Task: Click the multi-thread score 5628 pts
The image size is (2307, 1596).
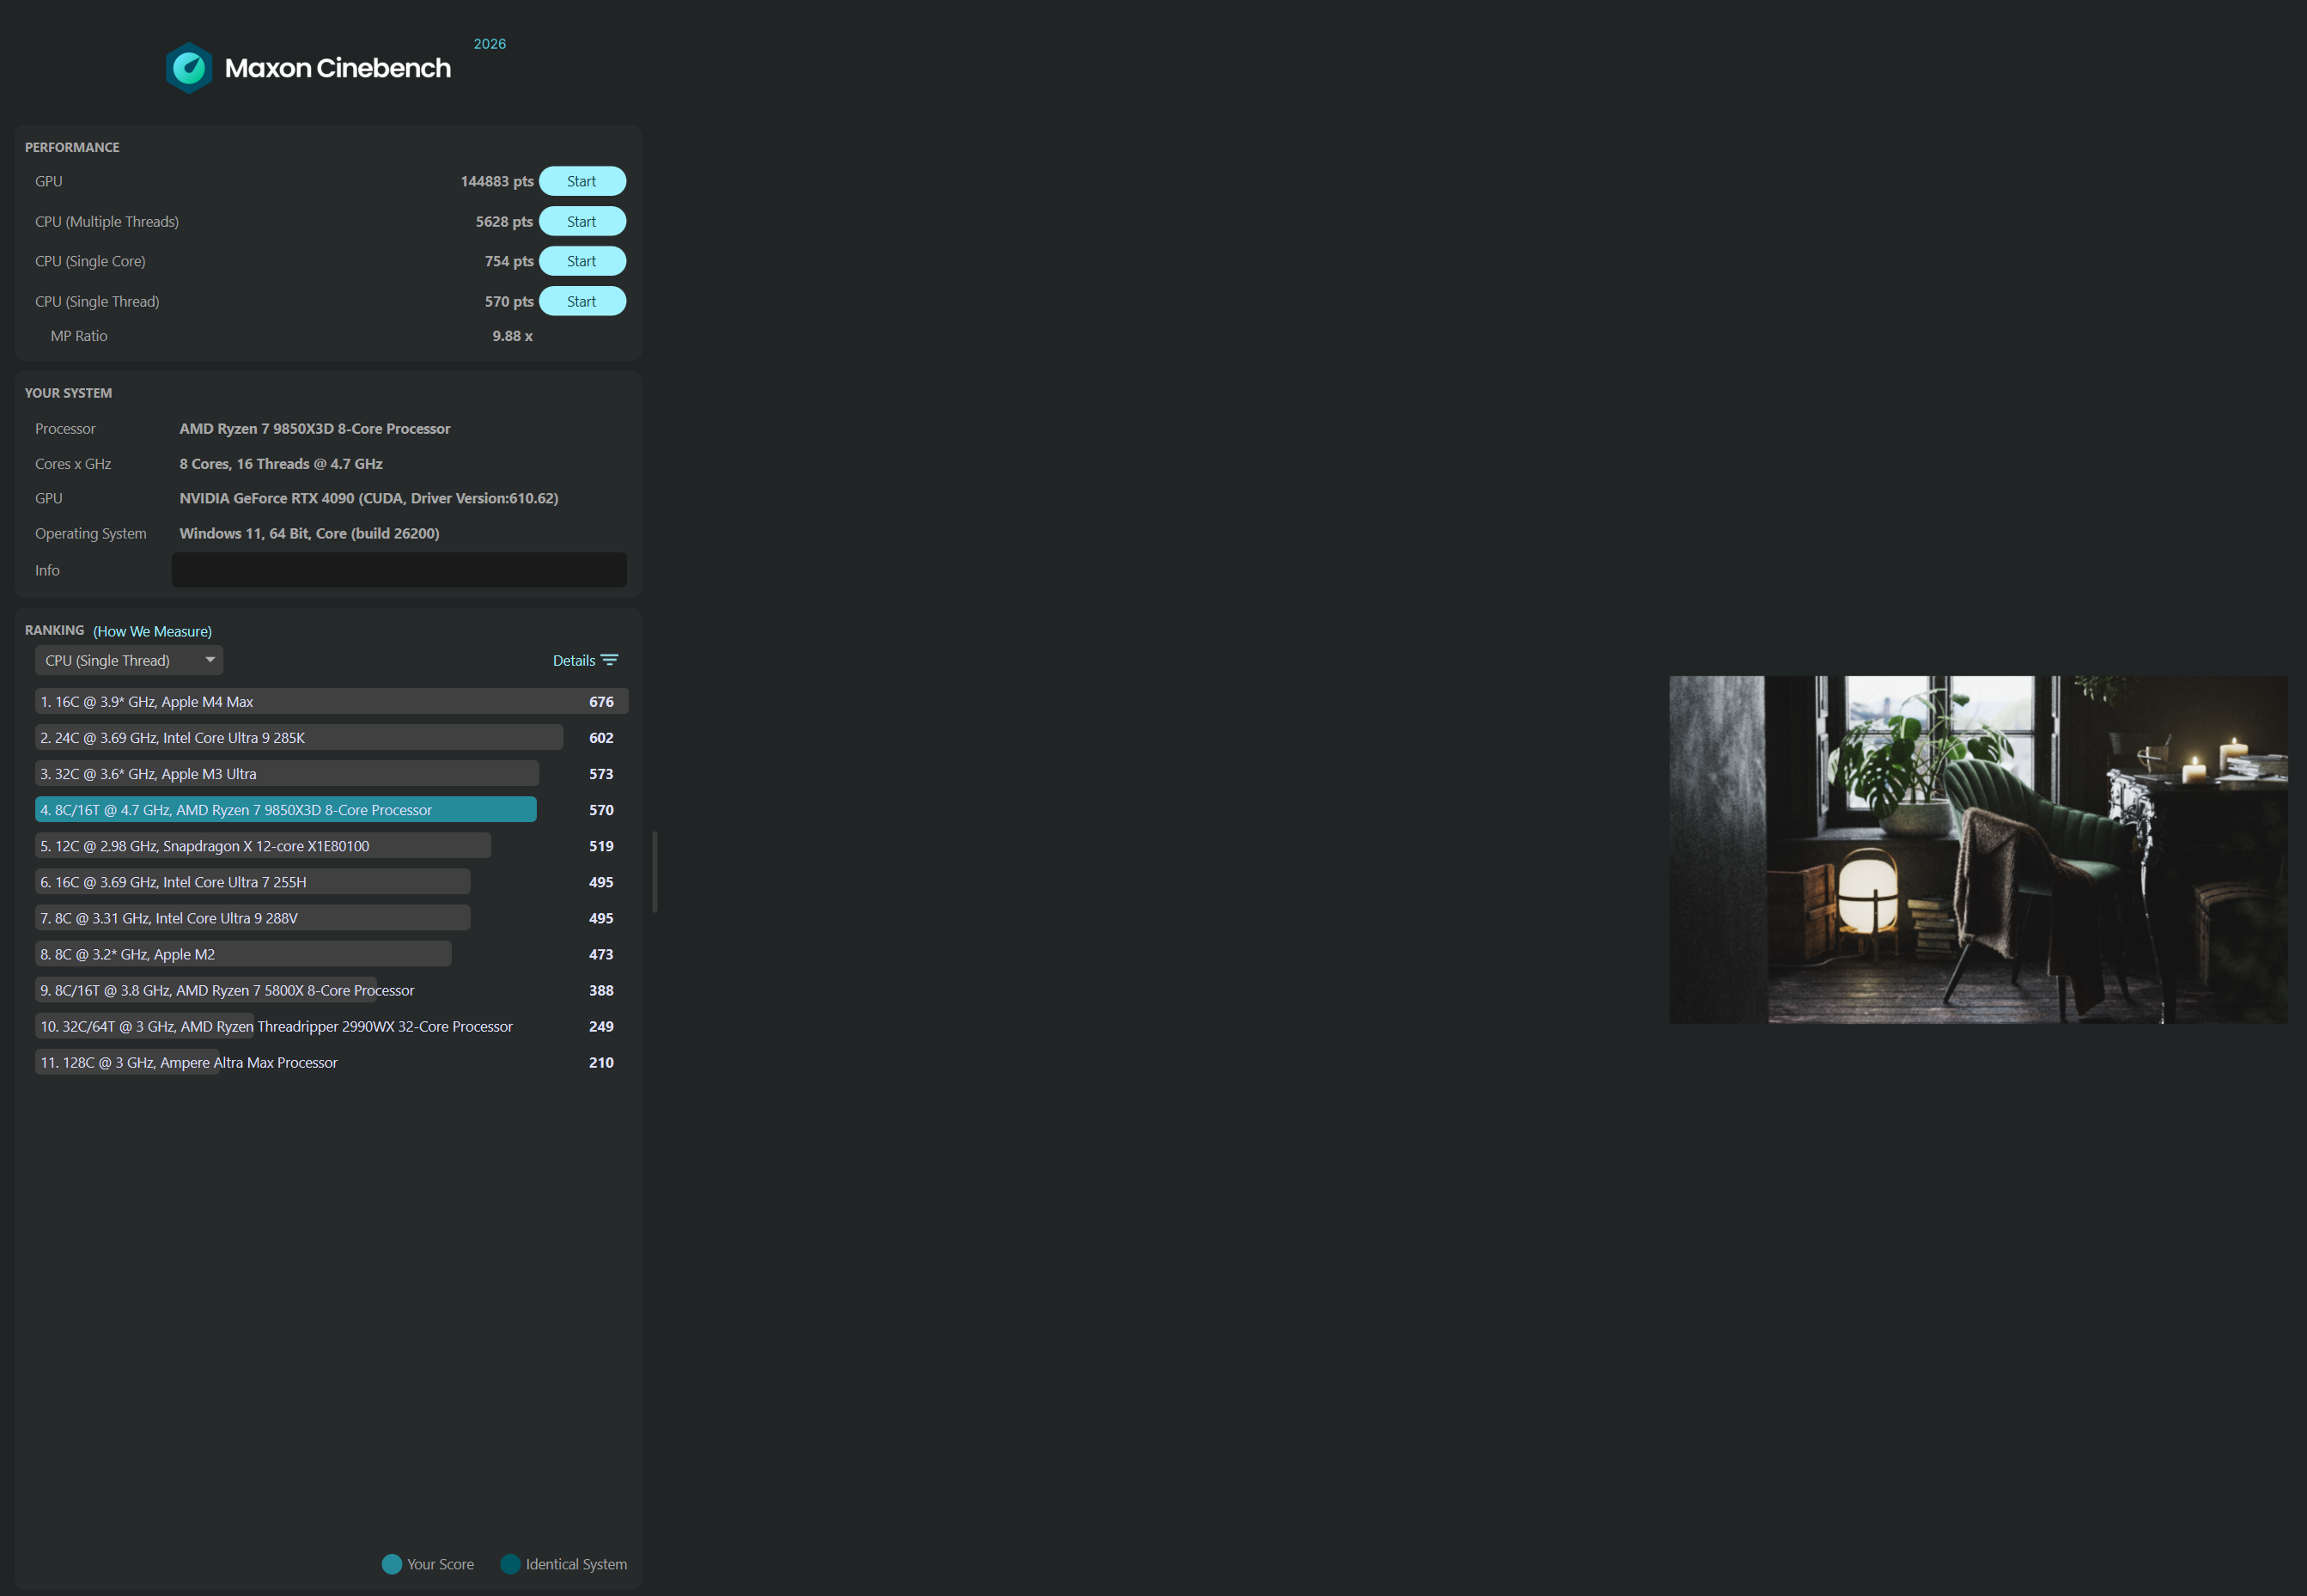Action: tap(504, 221)
